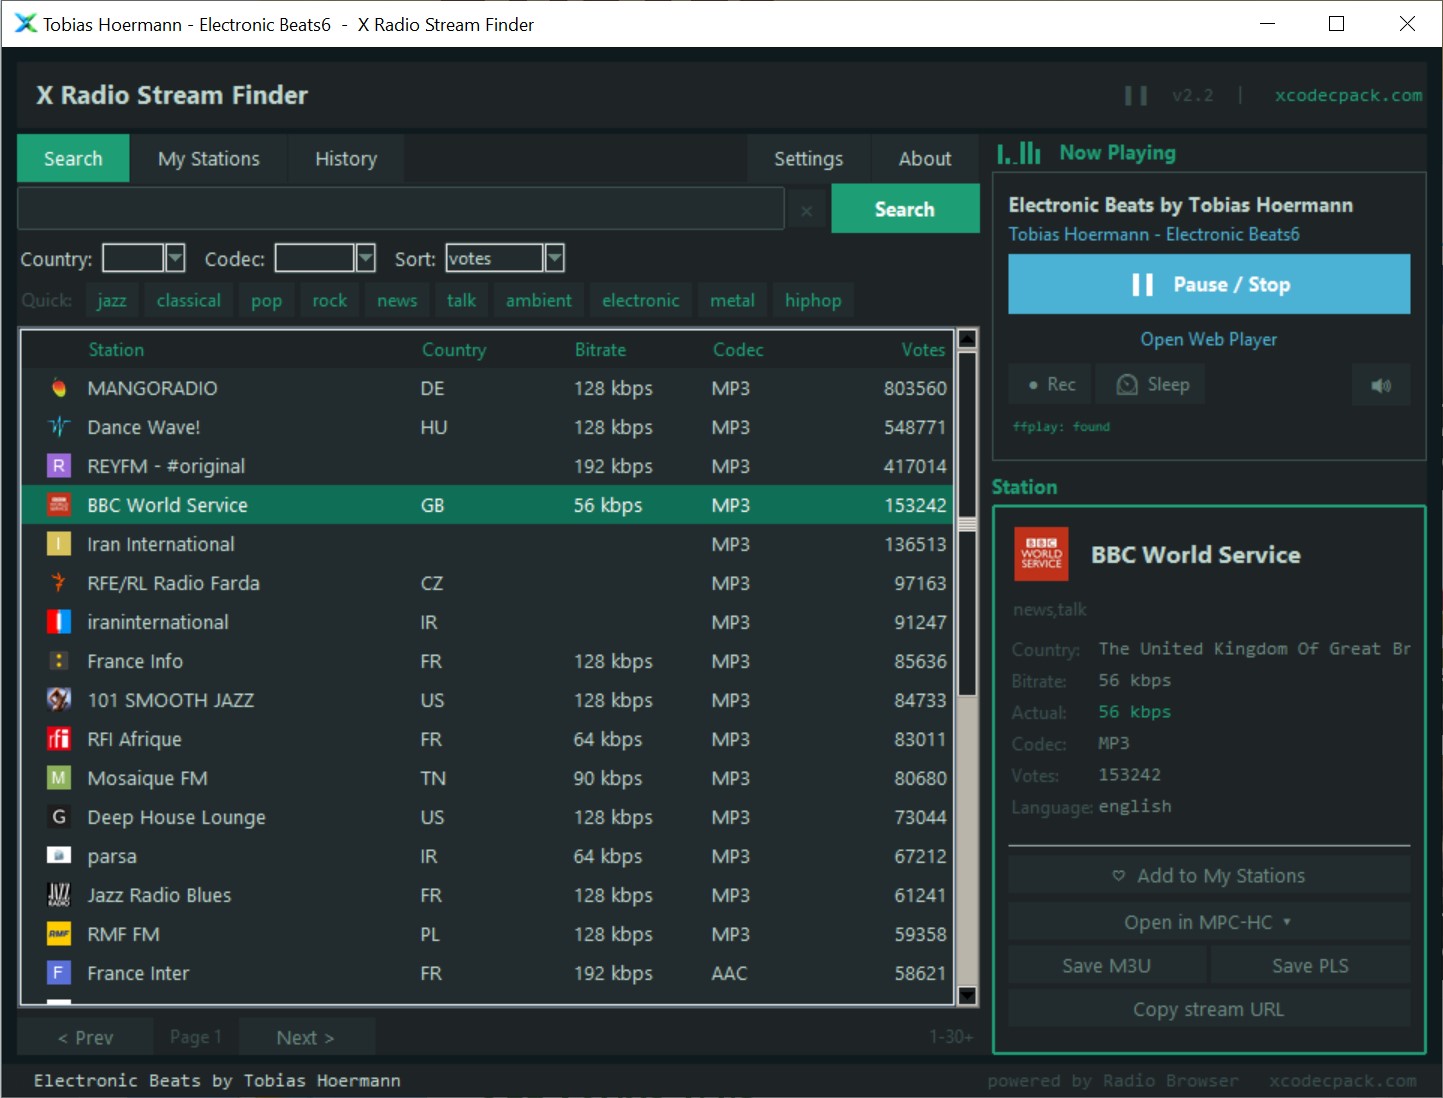Pause or stop the current stream

point(1209,284)
